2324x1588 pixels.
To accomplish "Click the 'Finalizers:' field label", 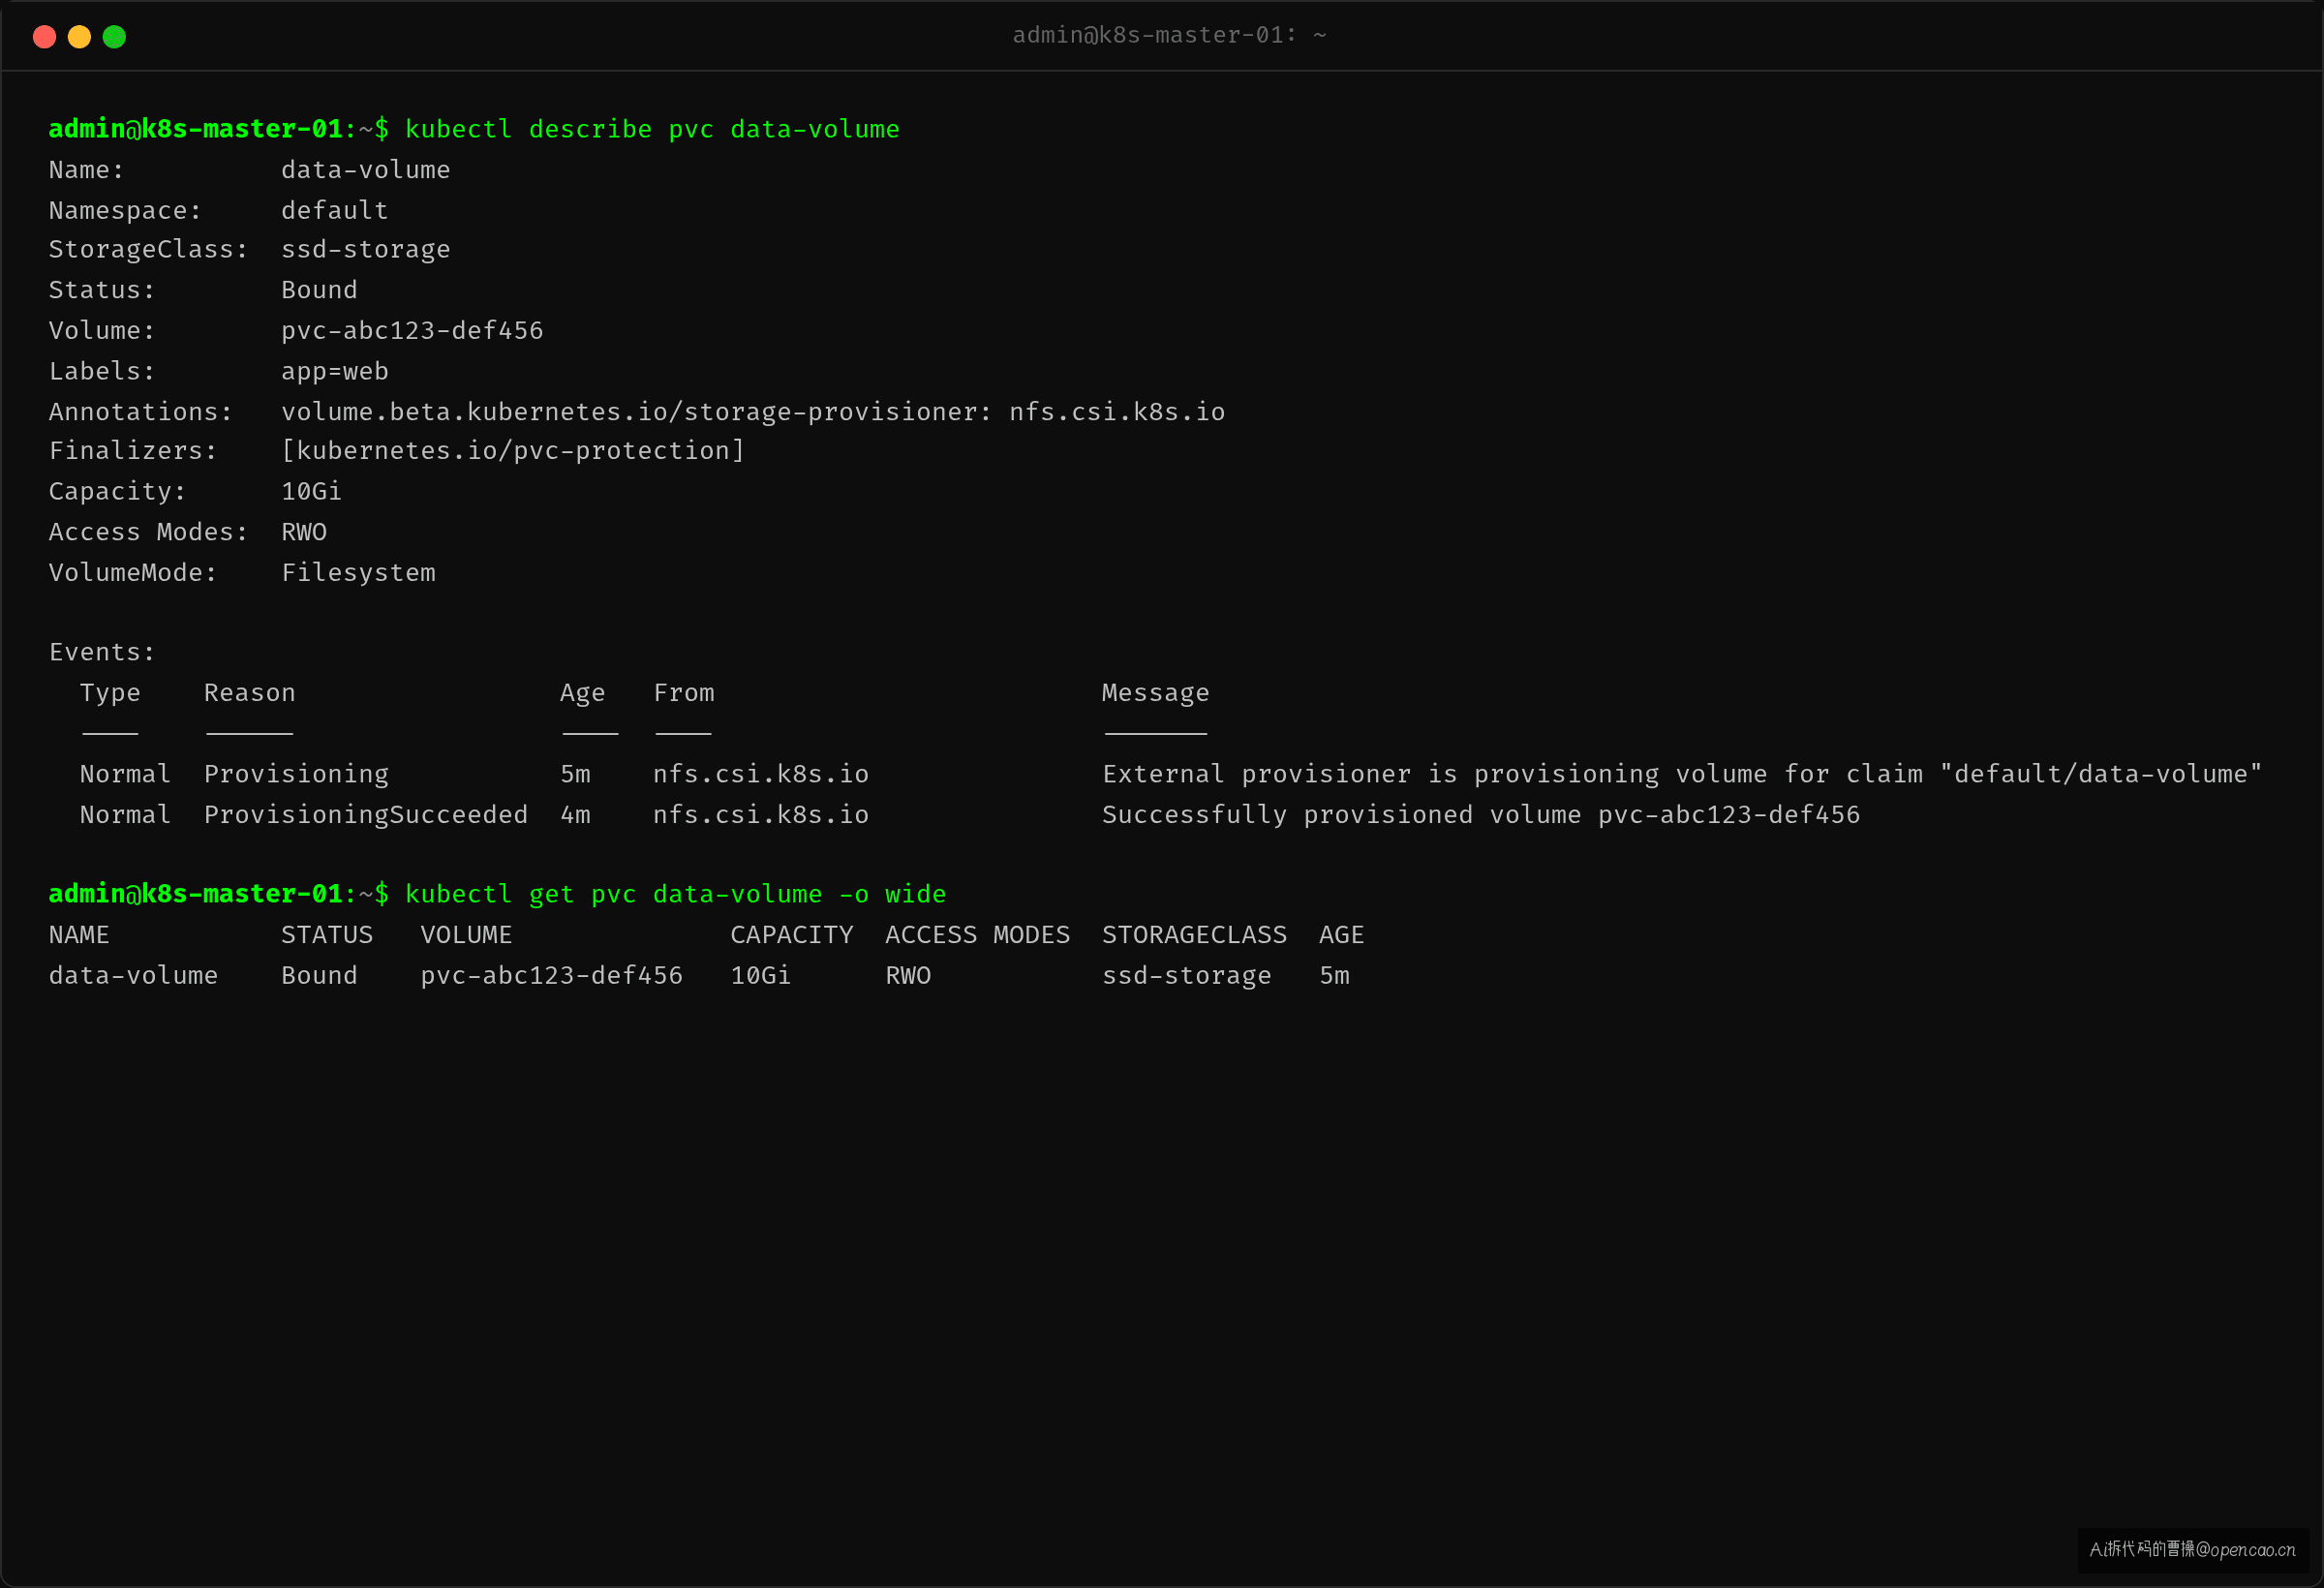I will click(133, 451).
